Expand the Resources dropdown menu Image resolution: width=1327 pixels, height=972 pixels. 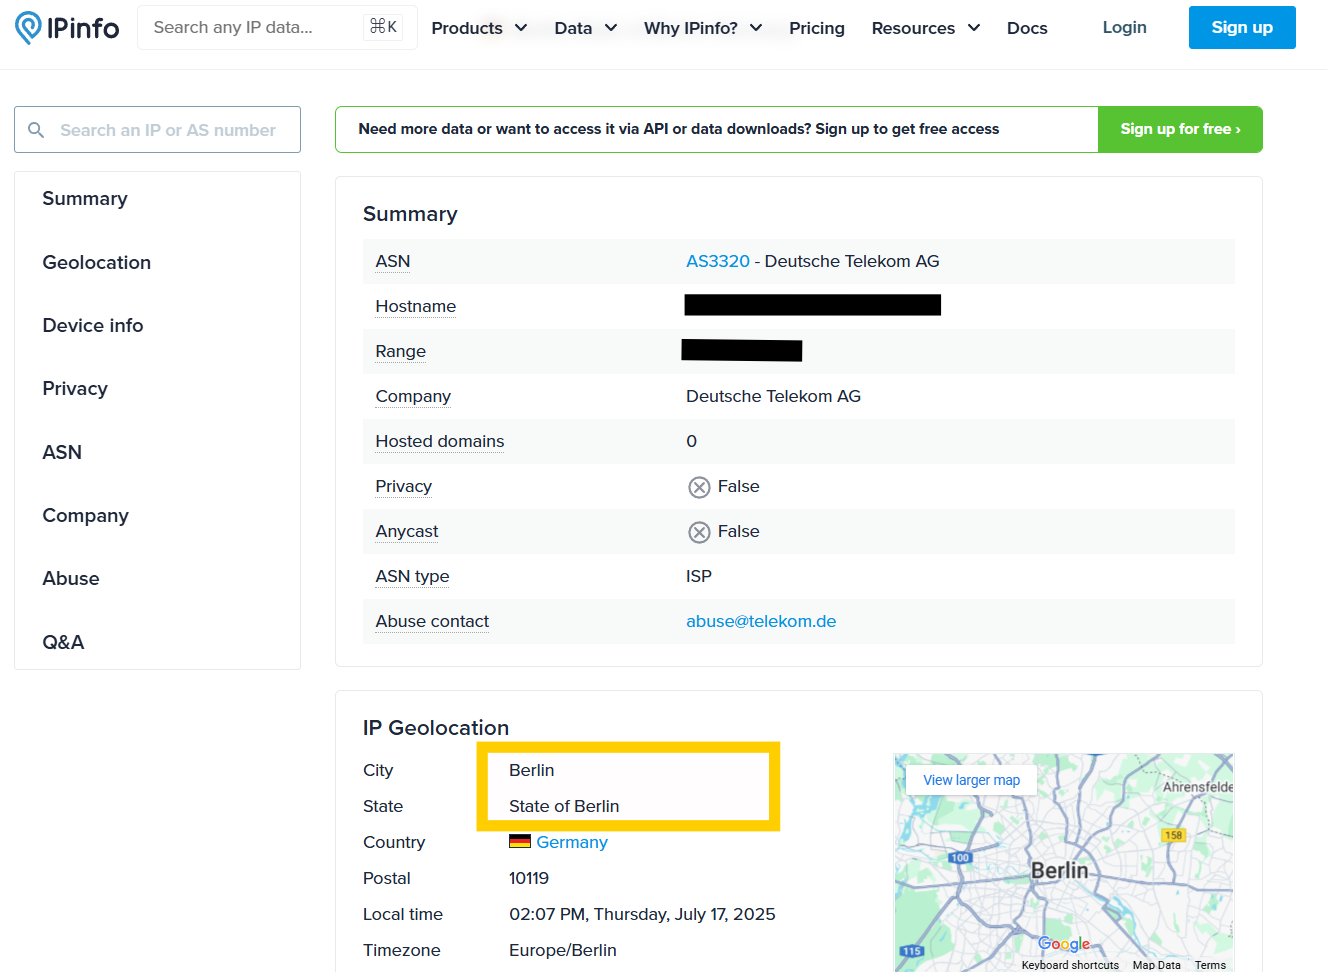(926, 28)
